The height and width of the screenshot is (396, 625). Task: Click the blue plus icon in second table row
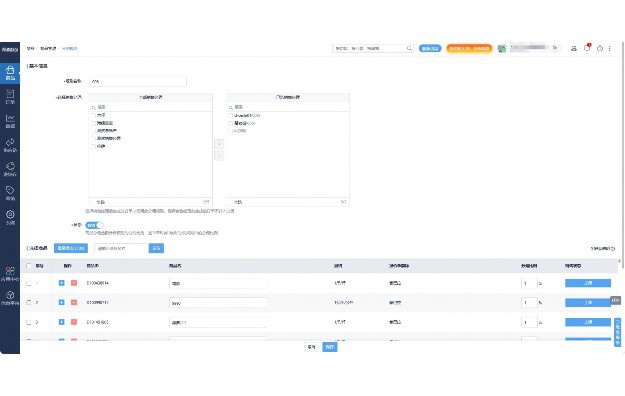61,302
